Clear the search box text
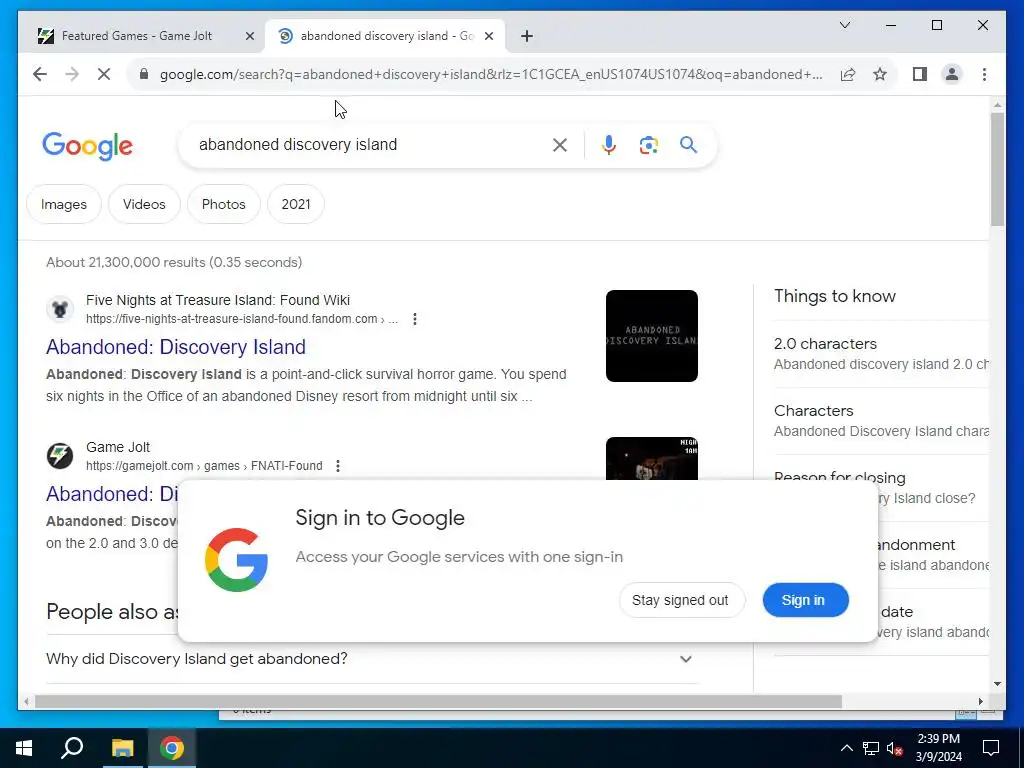 [560, 145]
